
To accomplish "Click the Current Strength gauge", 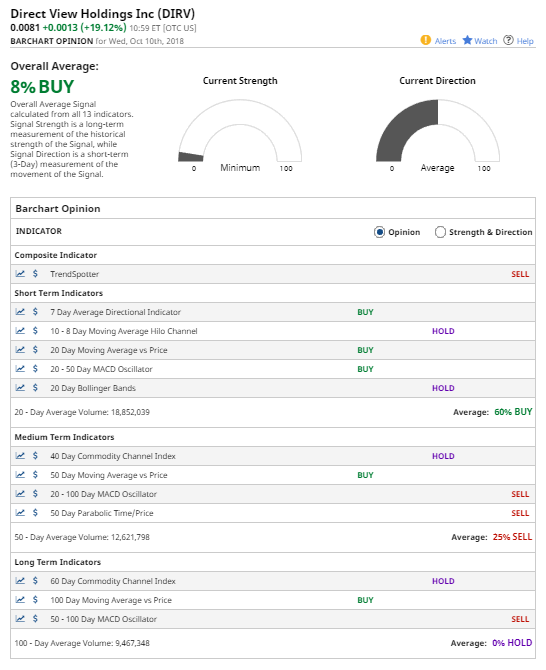I will [240, 131].
